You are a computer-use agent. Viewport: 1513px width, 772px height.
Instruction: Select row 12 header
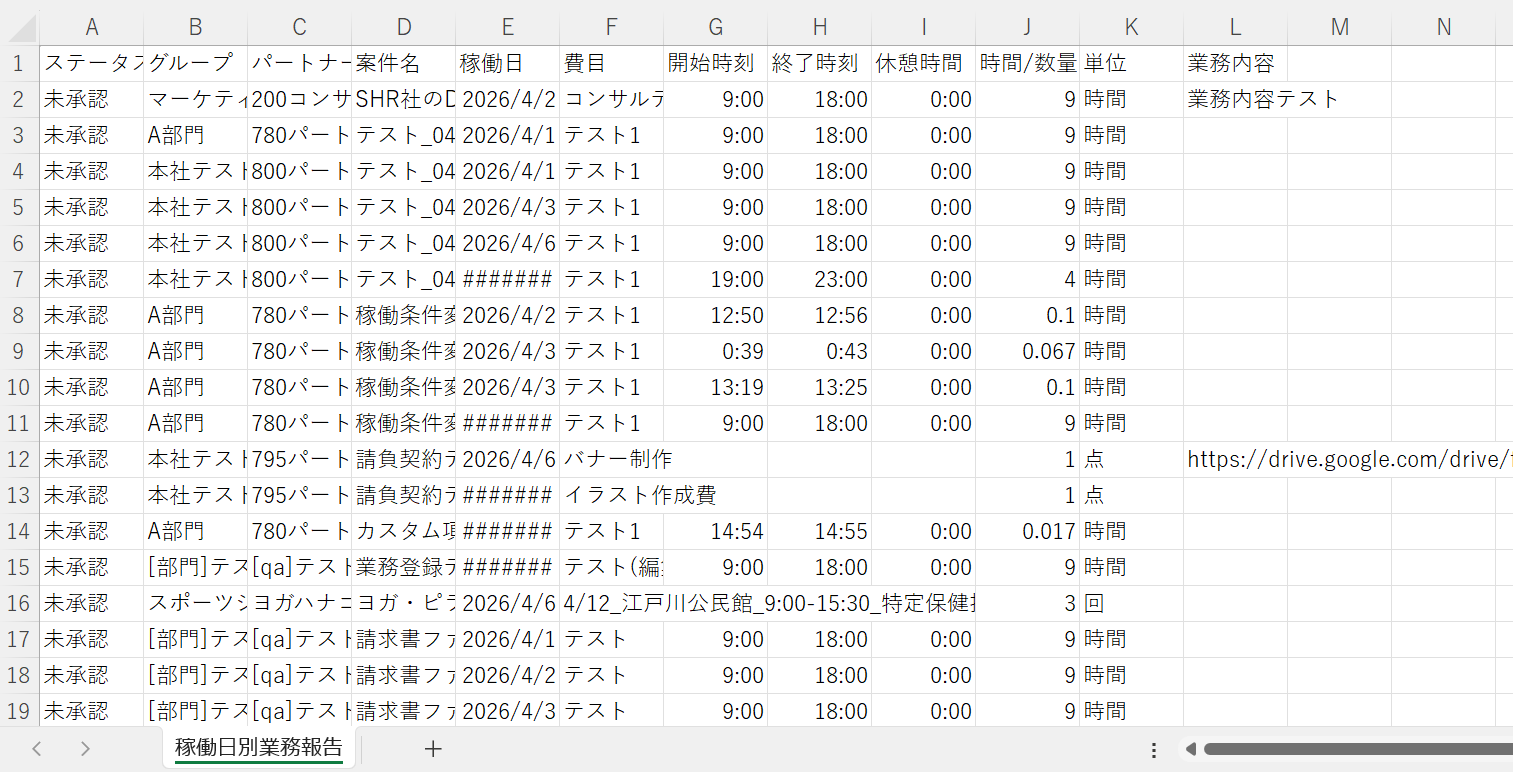pyautogui.click(x=20, y=460)
